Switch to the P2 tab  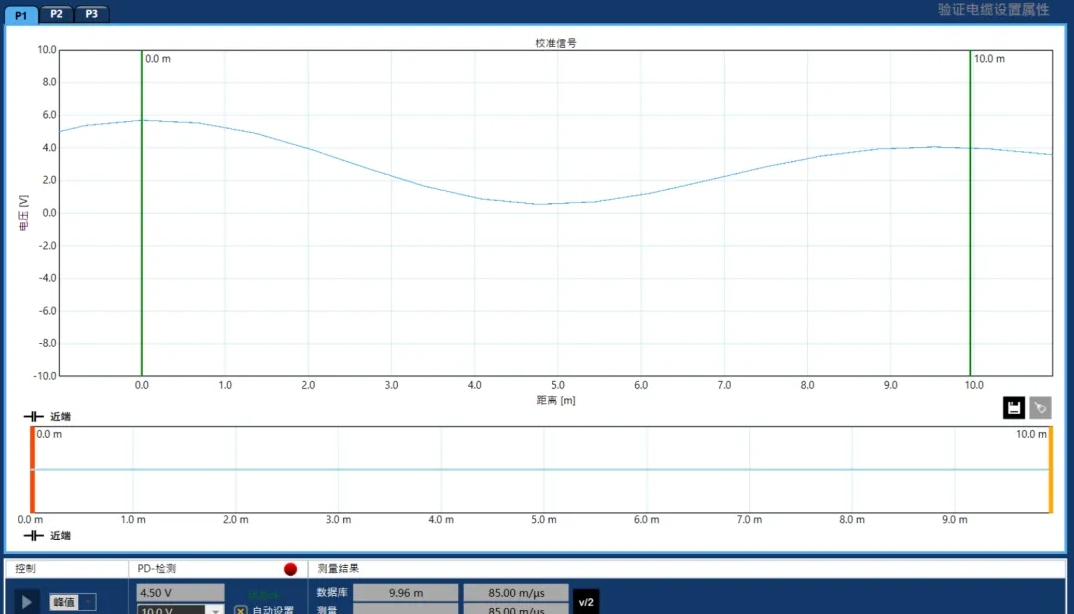[56, 13]
